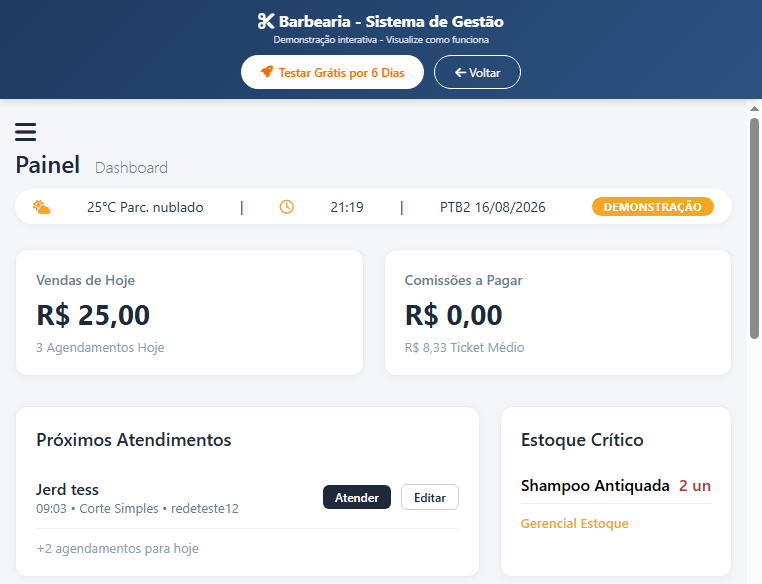Click the PTB2 16/08/2026 date text
This screenshot has height=584, width=762.
(x=493, y=207)
